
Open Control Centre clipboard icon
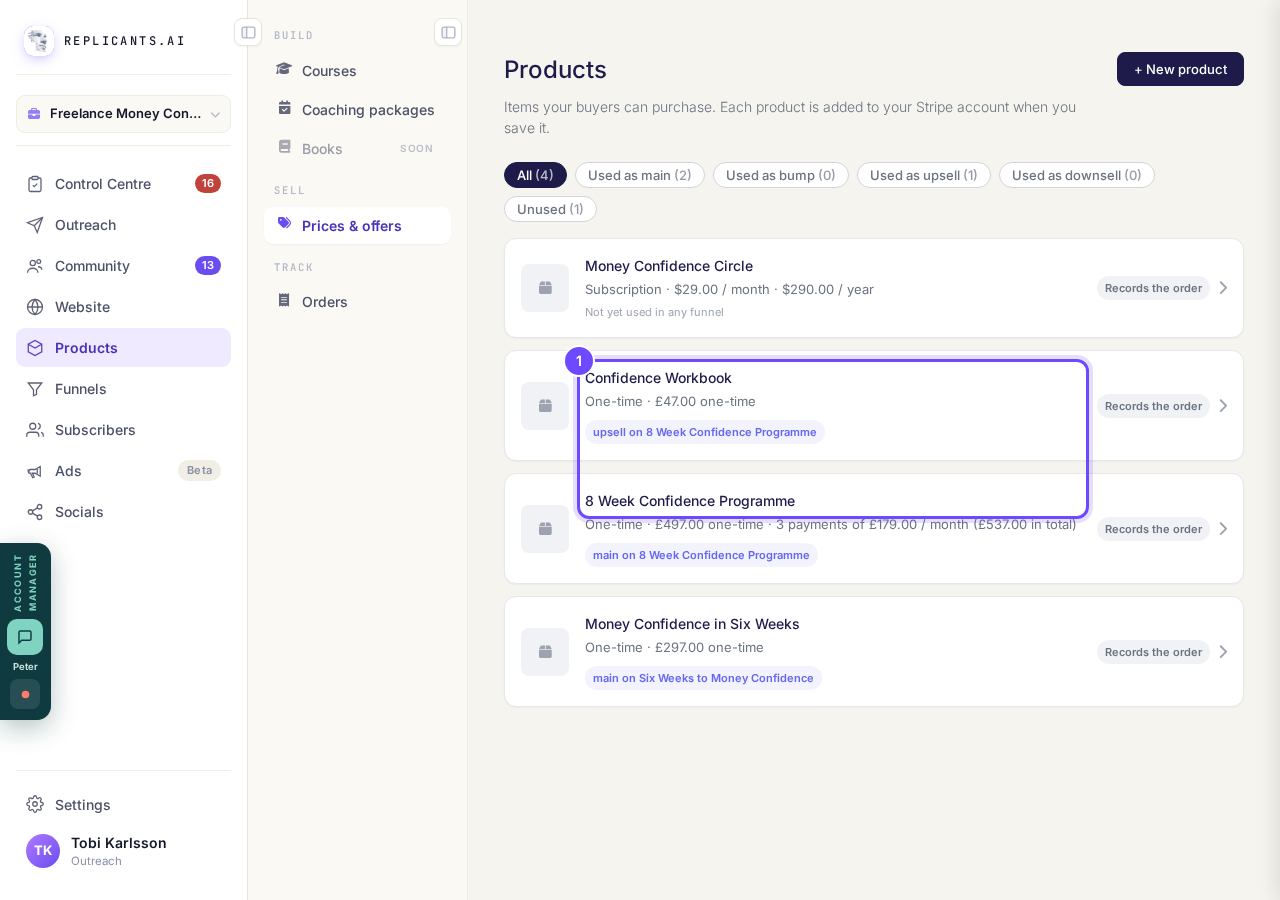pyautogui.click(x=35, y=184)
